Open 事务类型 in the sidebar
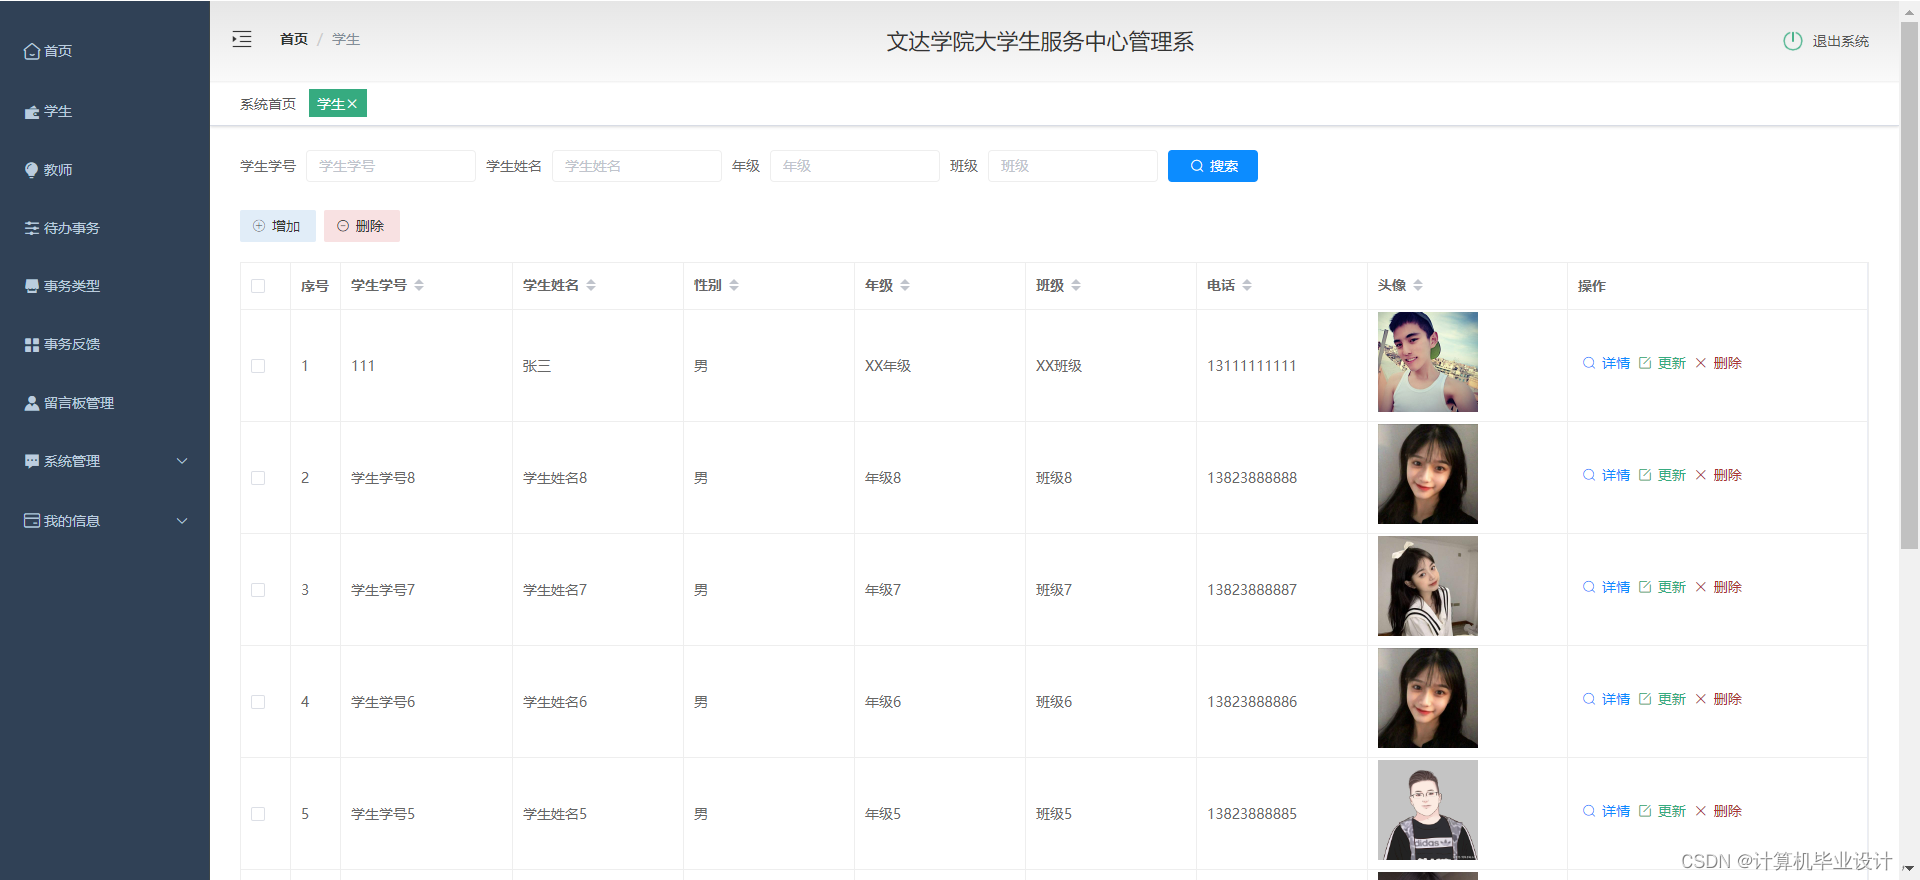Image resolution: width=1920 pixels, height=880 pixels. 105,286
